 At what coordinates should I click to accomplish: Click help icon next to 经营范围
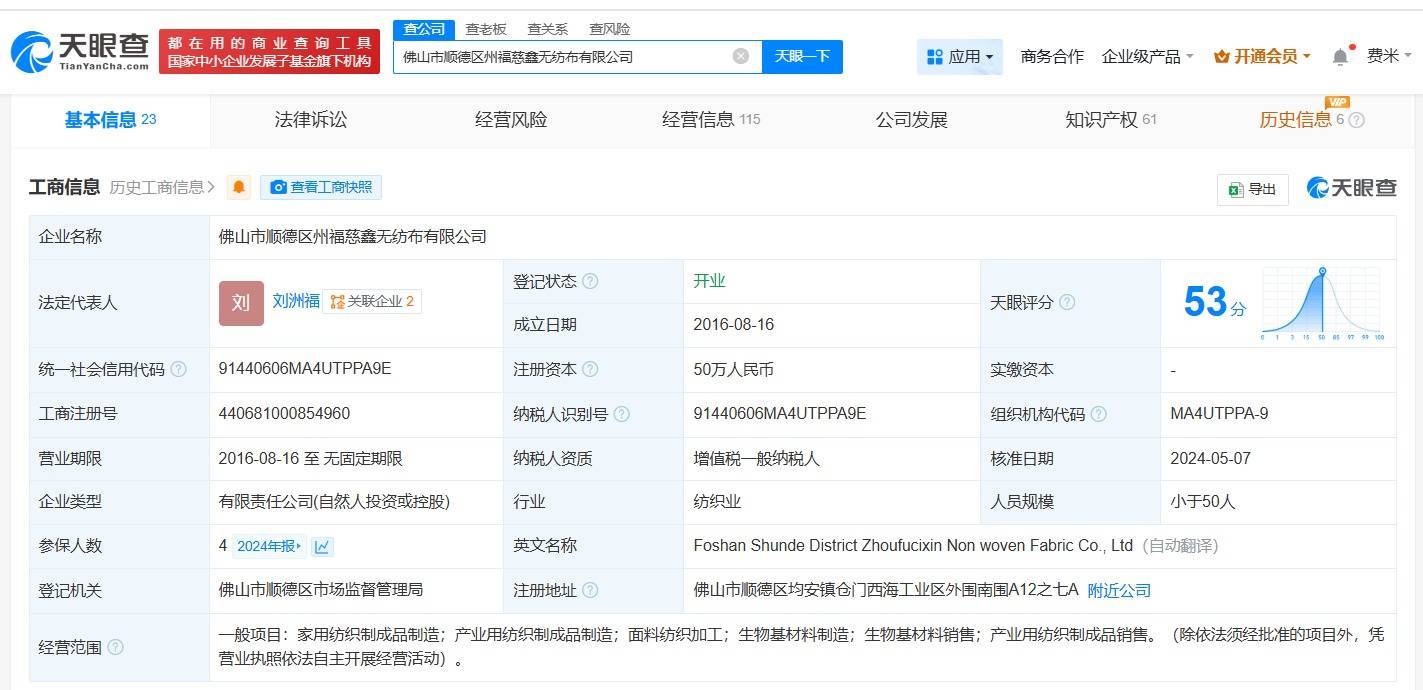point(115,647)
